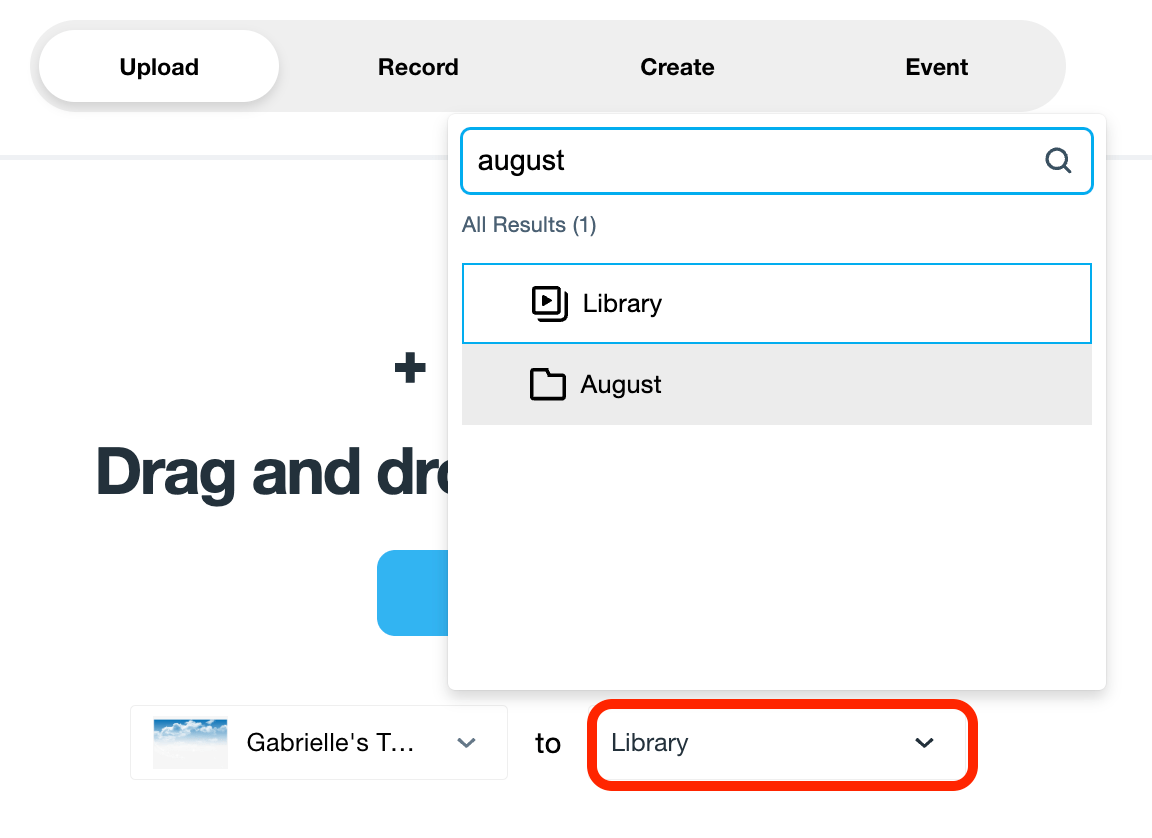Select the Upload tab

point(158,66)
